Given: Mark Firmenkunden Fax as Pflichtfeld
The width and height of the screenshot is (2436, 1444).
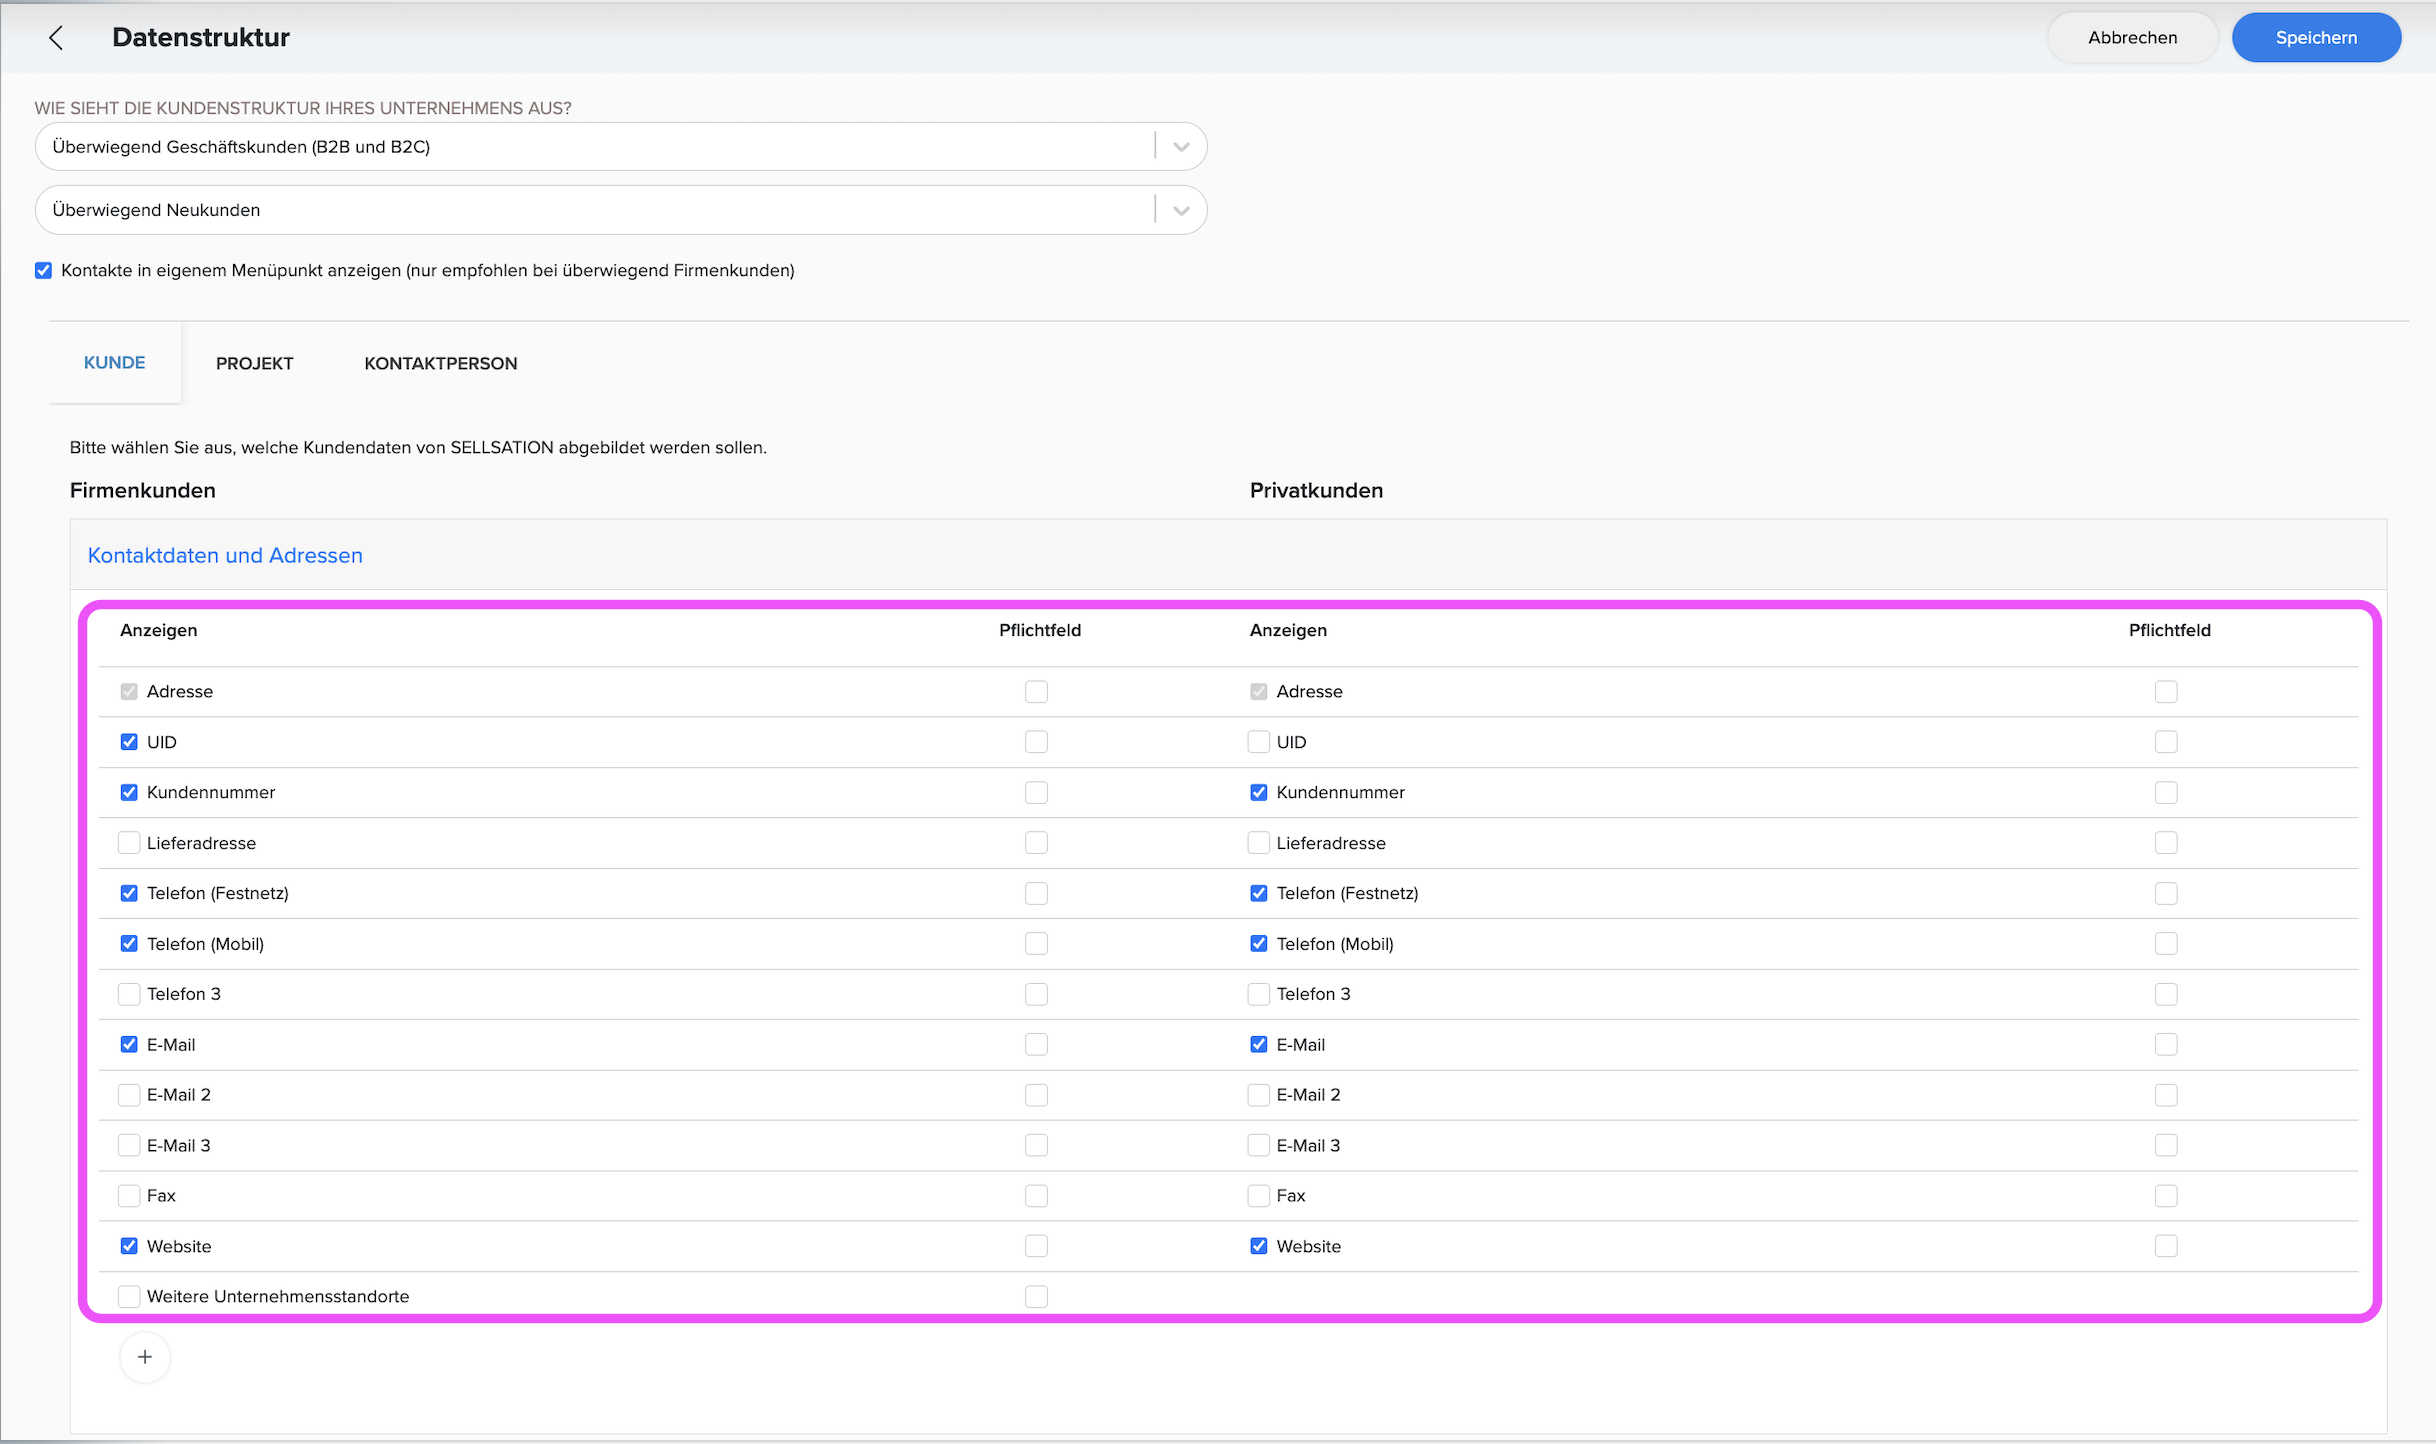Looking at the screenshot, I should point(1036,1196).
